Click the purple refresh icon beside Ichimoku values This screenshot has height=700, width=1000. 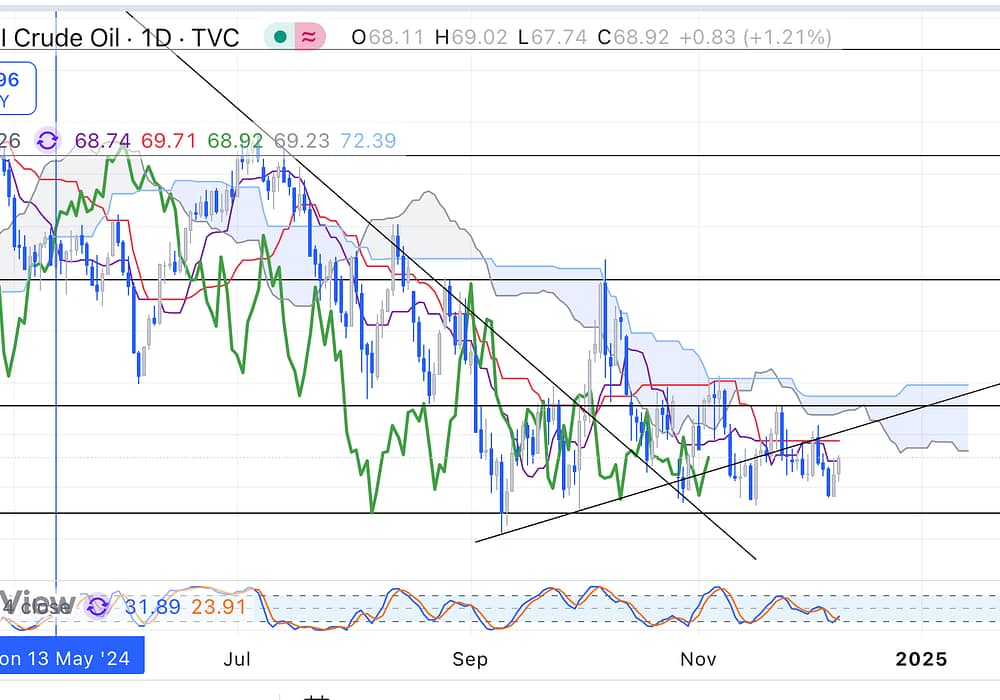point(47,141)
